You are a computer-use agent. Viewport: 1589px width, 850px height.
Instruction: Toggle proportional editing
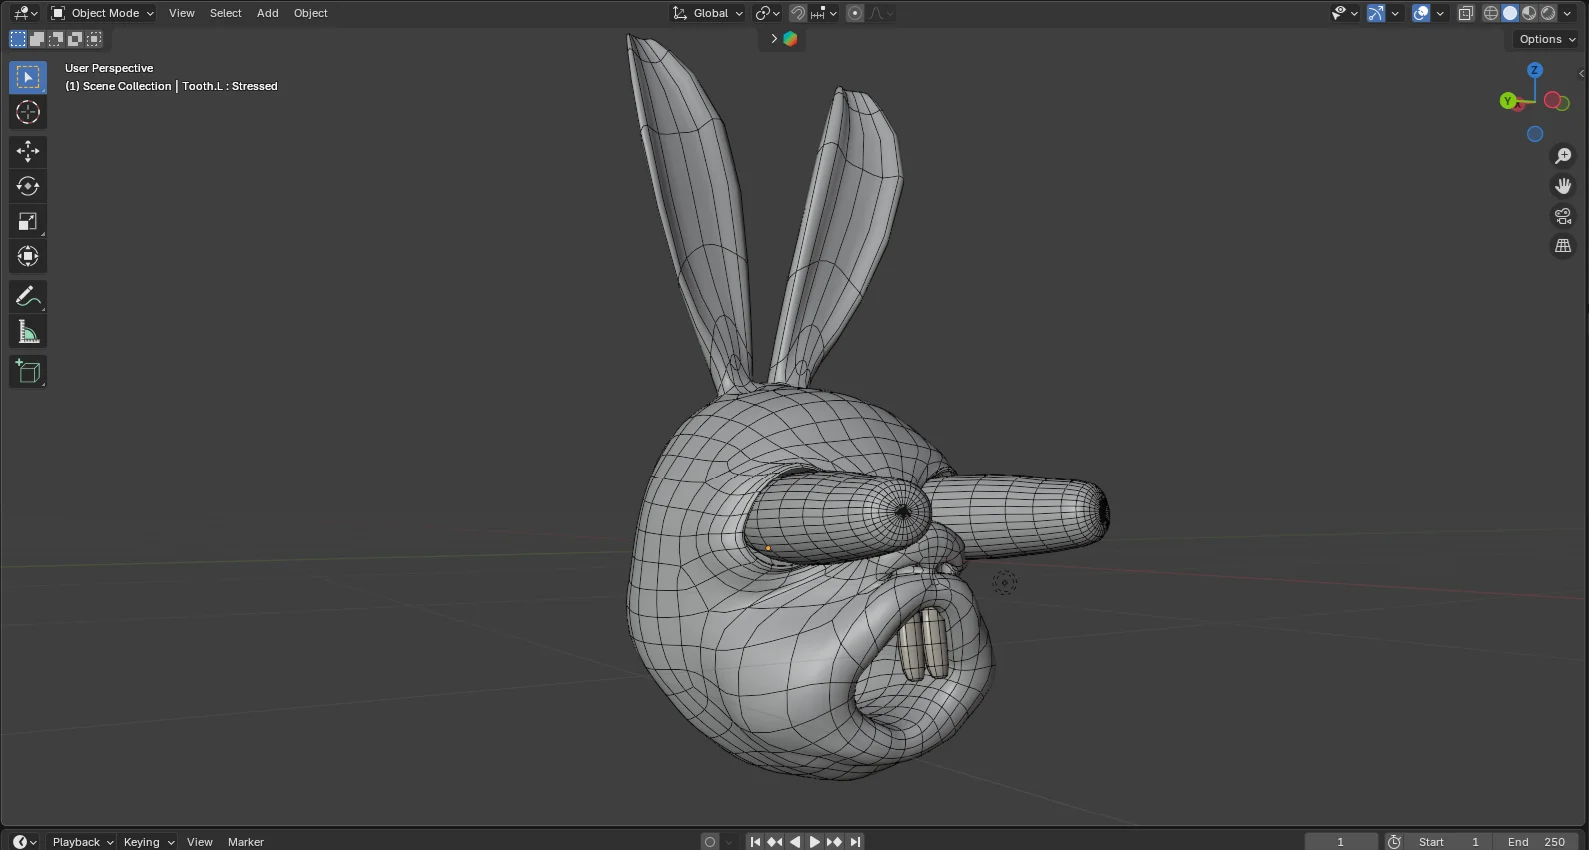tap(855, 13)
